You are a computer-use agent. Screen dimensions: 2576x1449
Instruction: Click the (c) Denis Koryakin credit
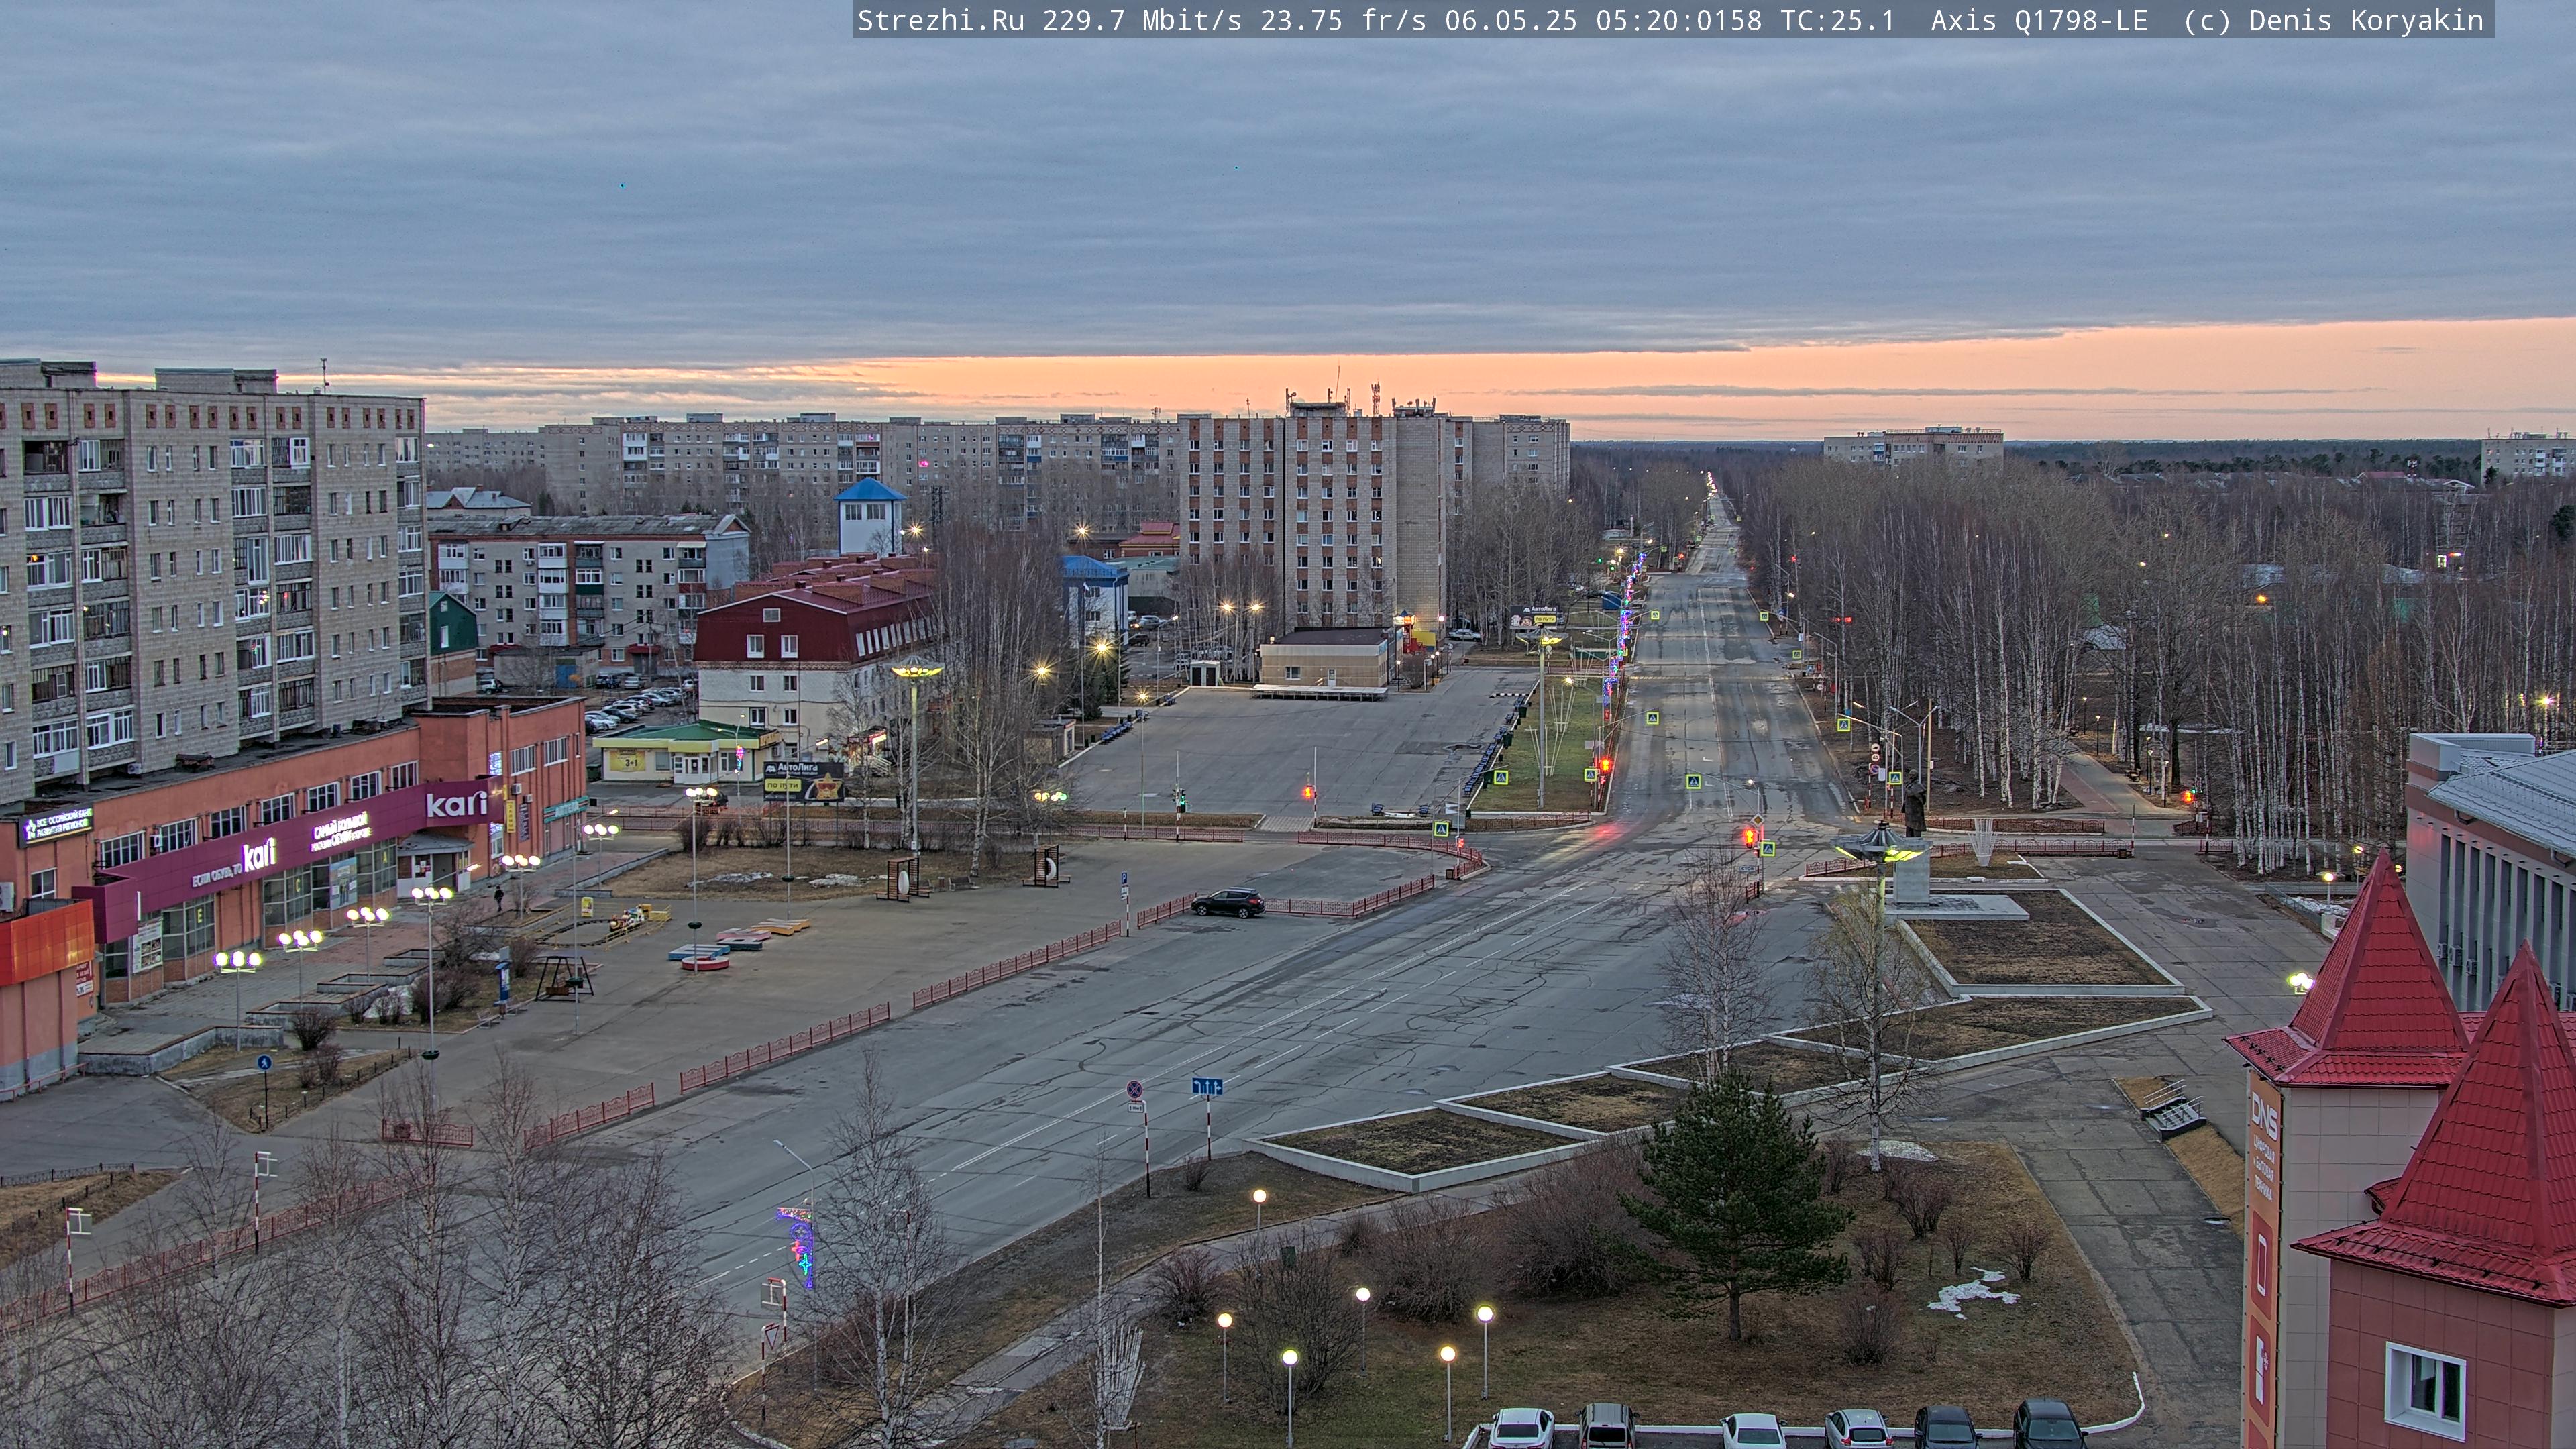pyautogui.click(x=2334, y=21)
